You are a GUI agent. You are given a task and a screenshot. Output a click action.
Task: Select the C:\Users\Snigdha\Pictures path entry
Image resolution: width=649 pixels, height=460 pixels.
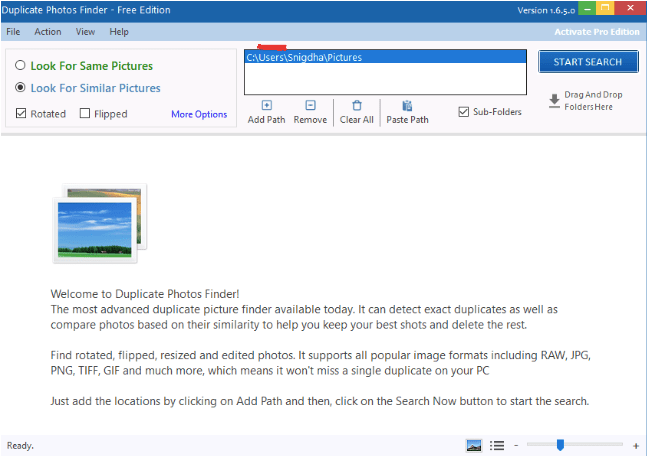(x=385, y=57)
